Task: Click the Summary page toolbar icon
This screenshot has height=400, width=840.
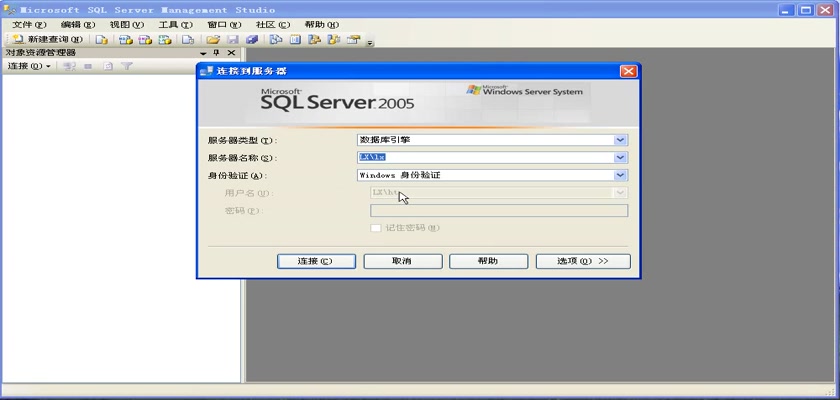Action: pos(295,40)
